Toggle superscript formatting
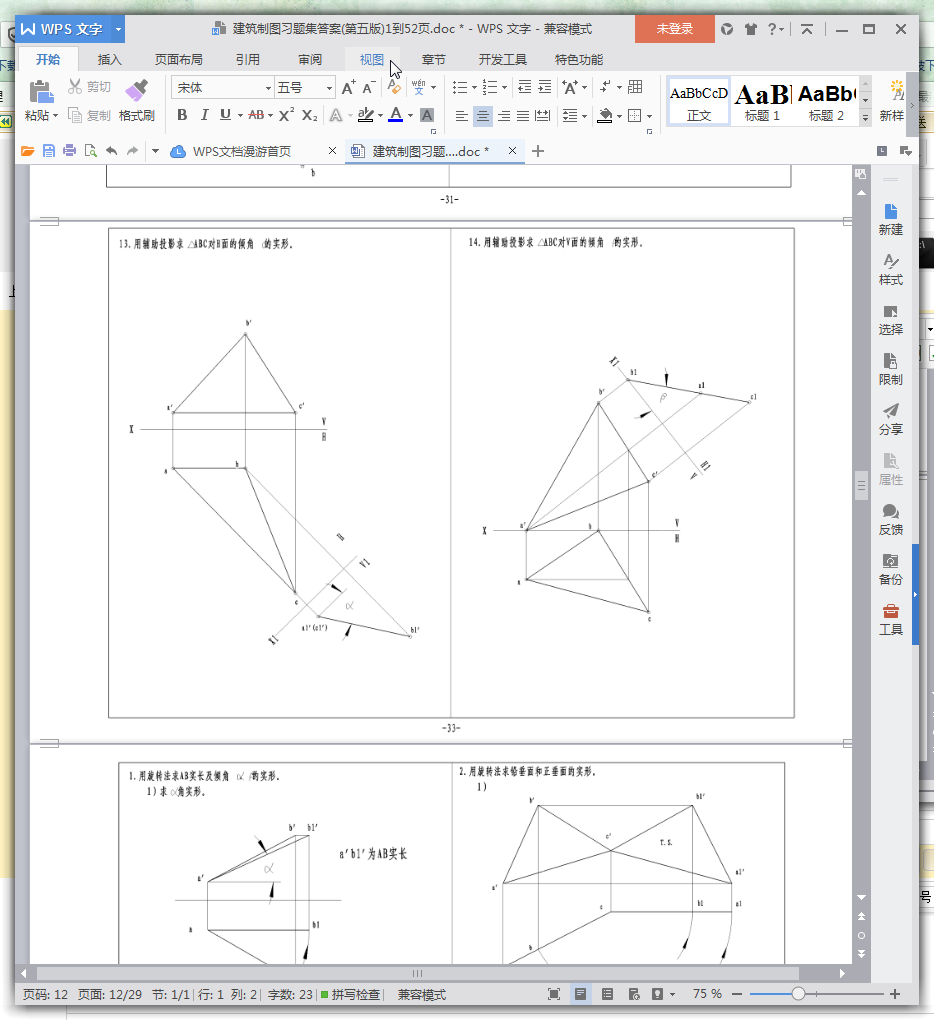 [286, 115]
